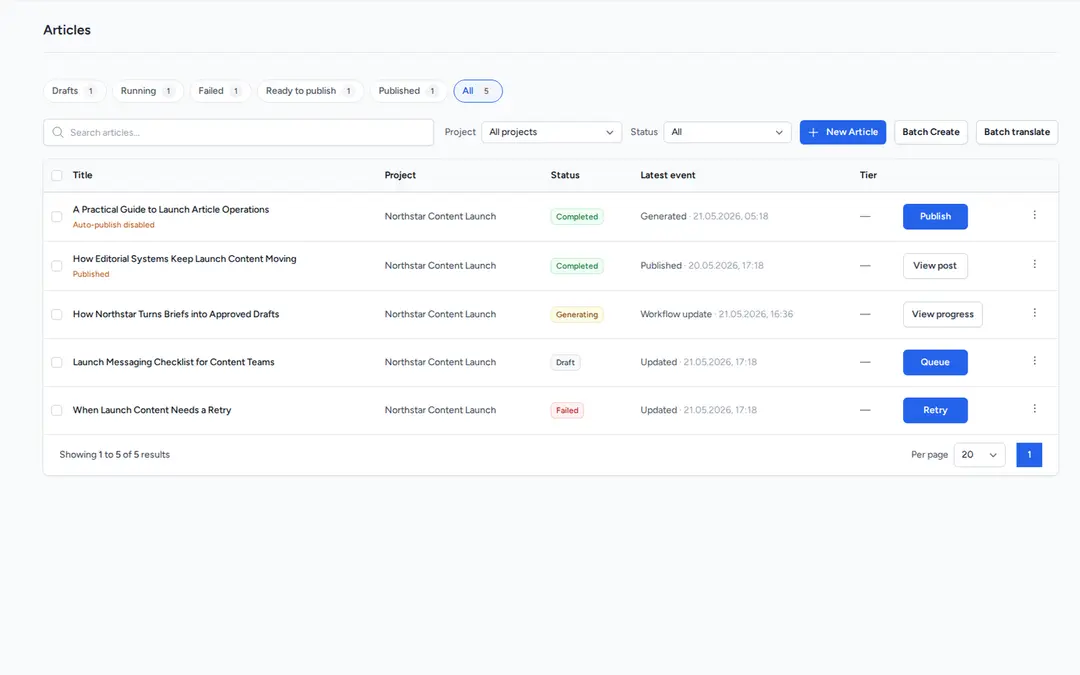Open the more-options menu for A Practical Guide article
This screenshot has height=675, width=1080.
(x=1034, y=216)
